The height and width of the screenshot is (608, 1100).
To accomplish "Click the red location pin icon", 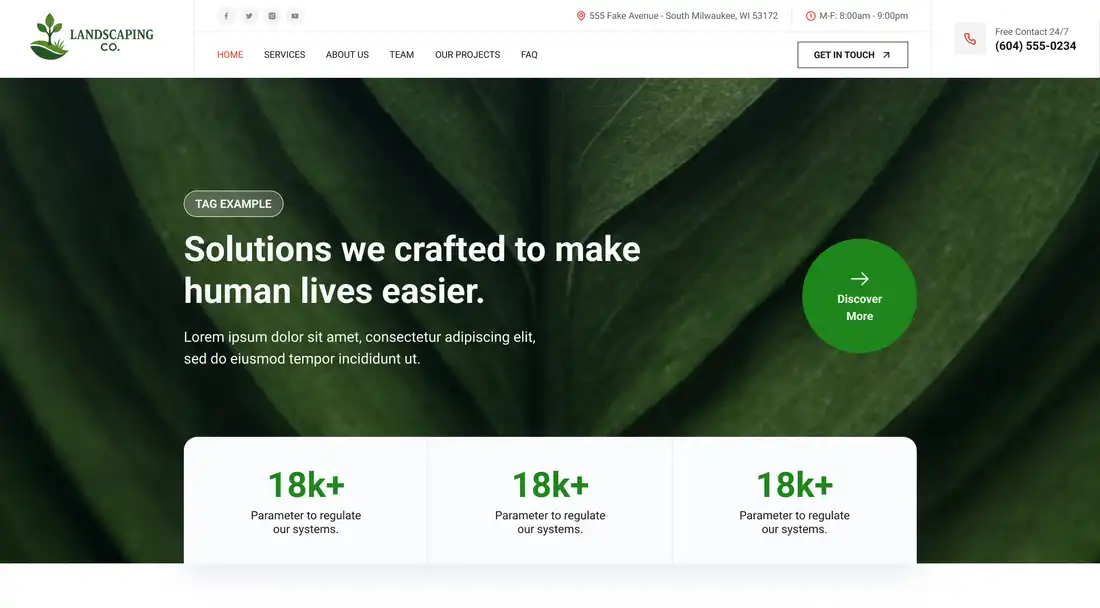I will (581, 15).
